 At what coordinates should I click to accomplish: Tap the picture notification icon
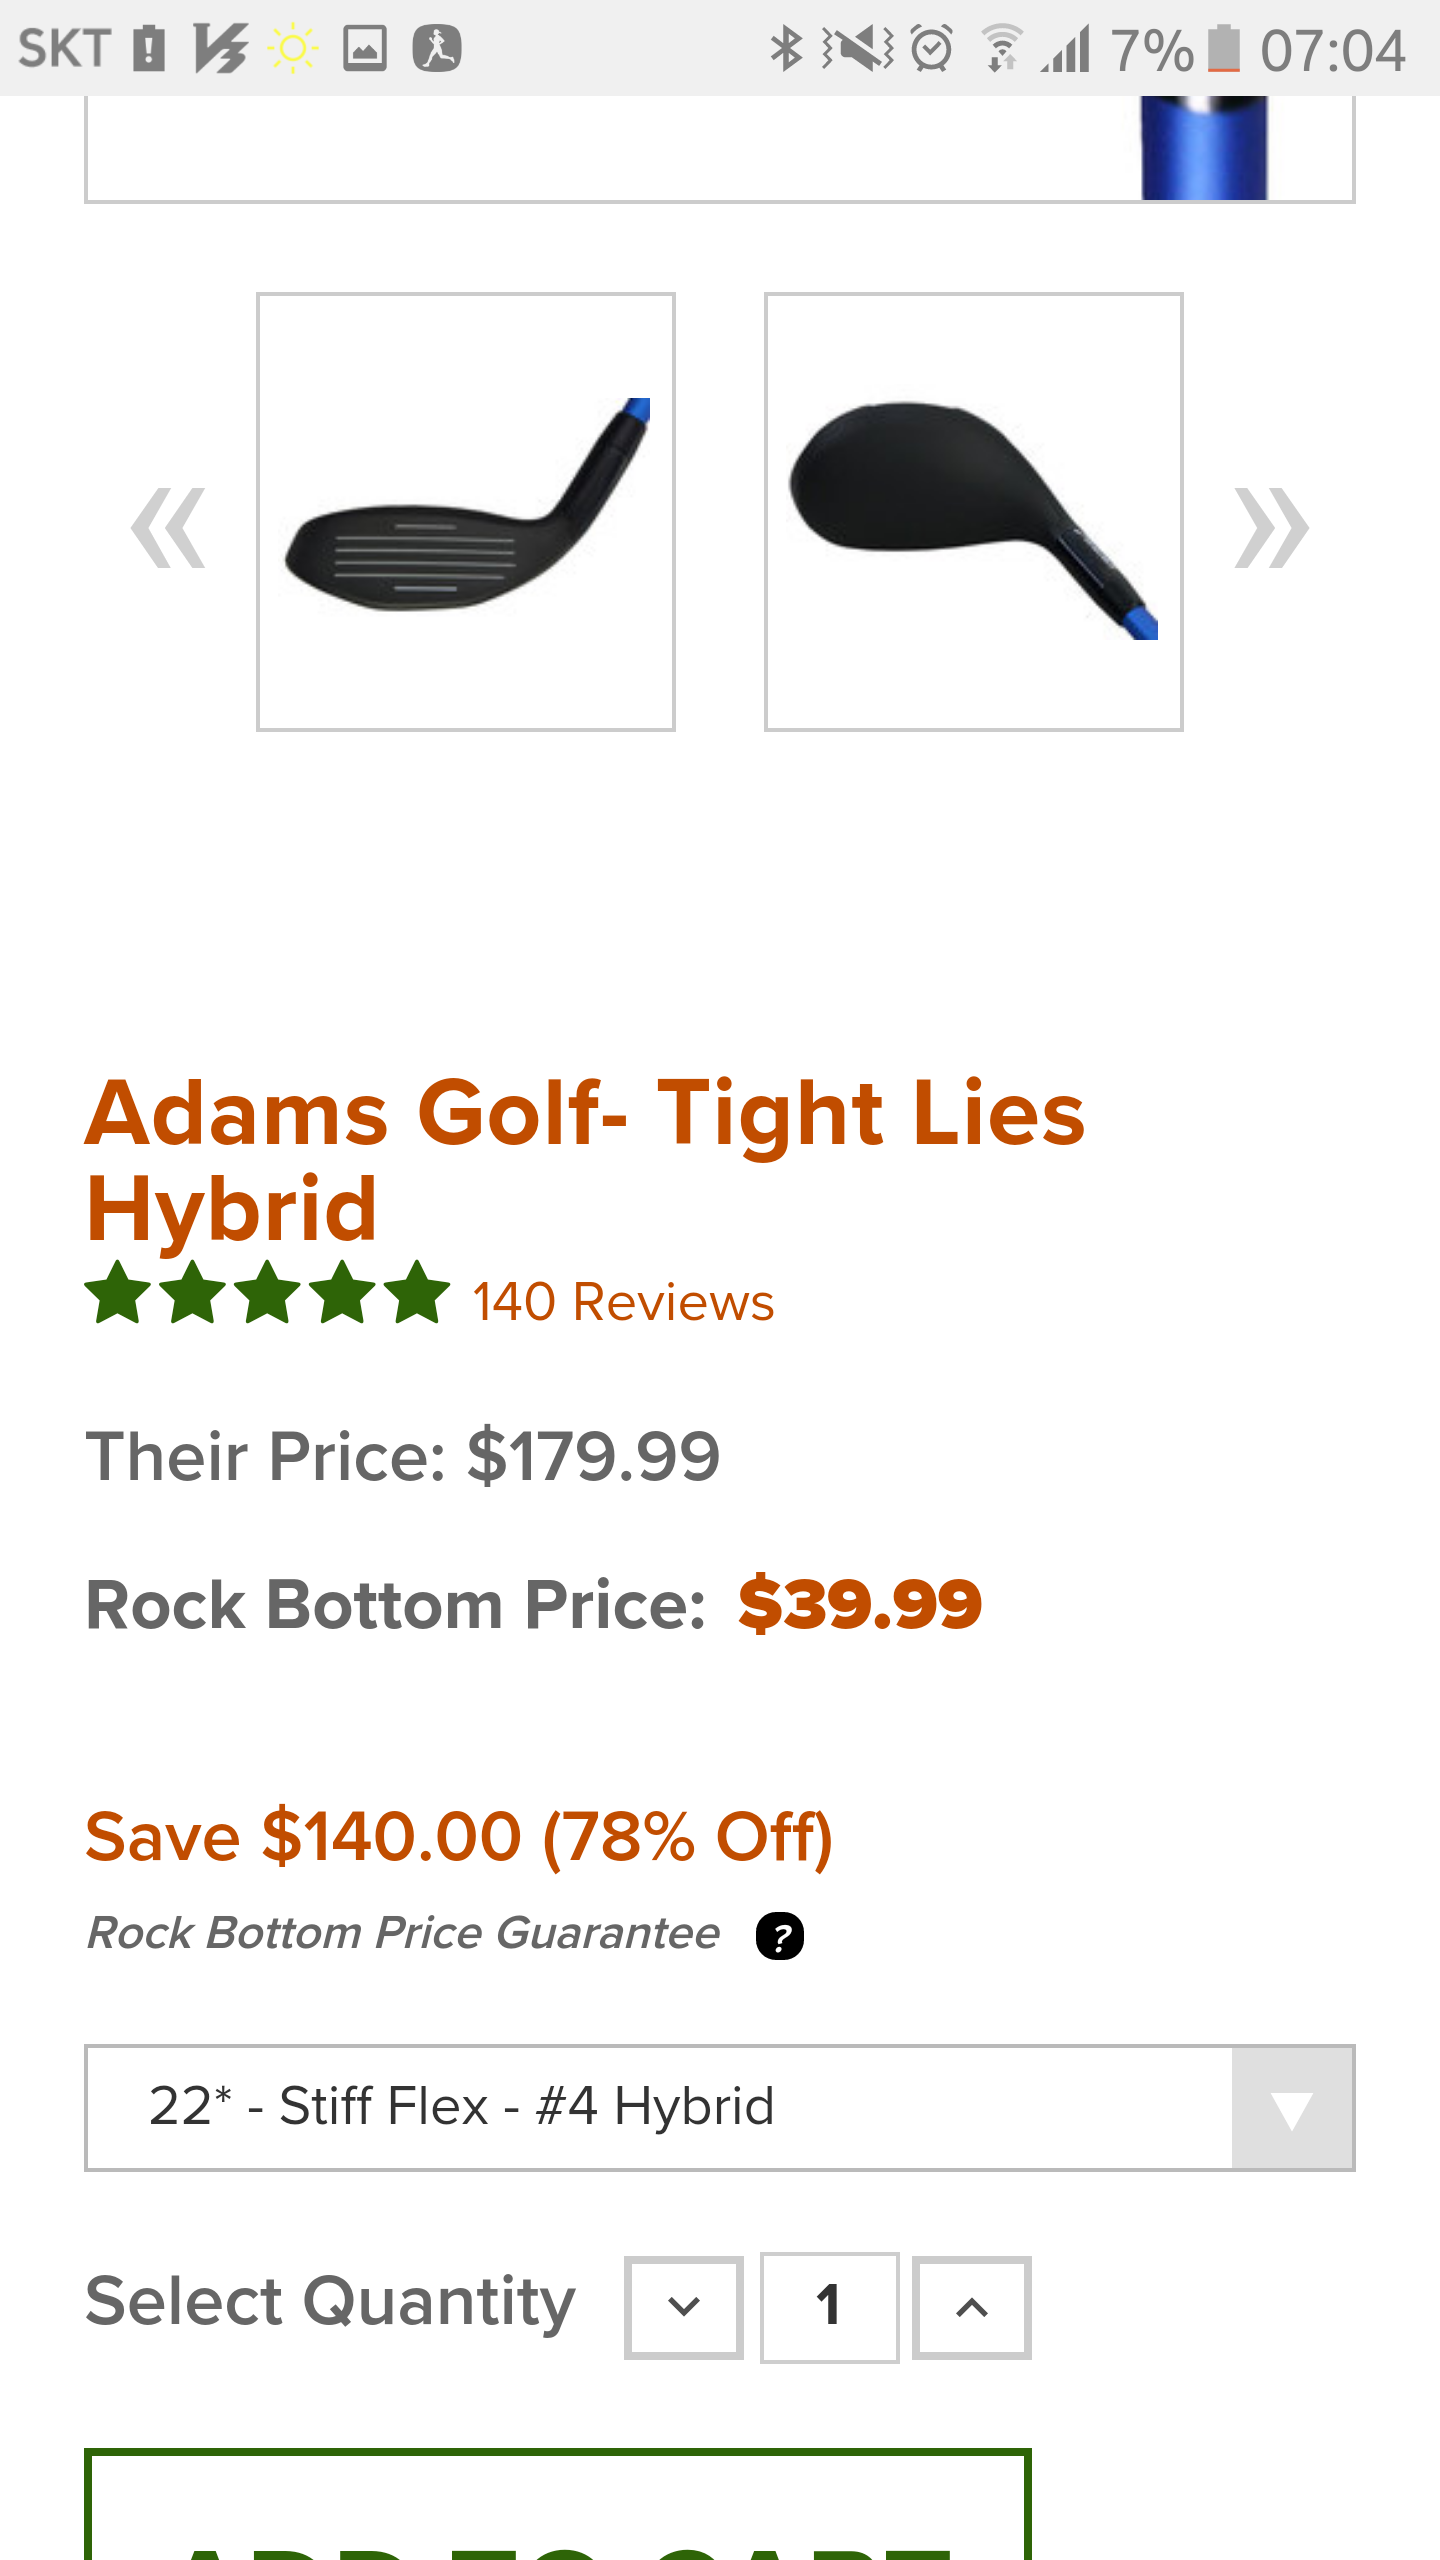tap(365, 48)
